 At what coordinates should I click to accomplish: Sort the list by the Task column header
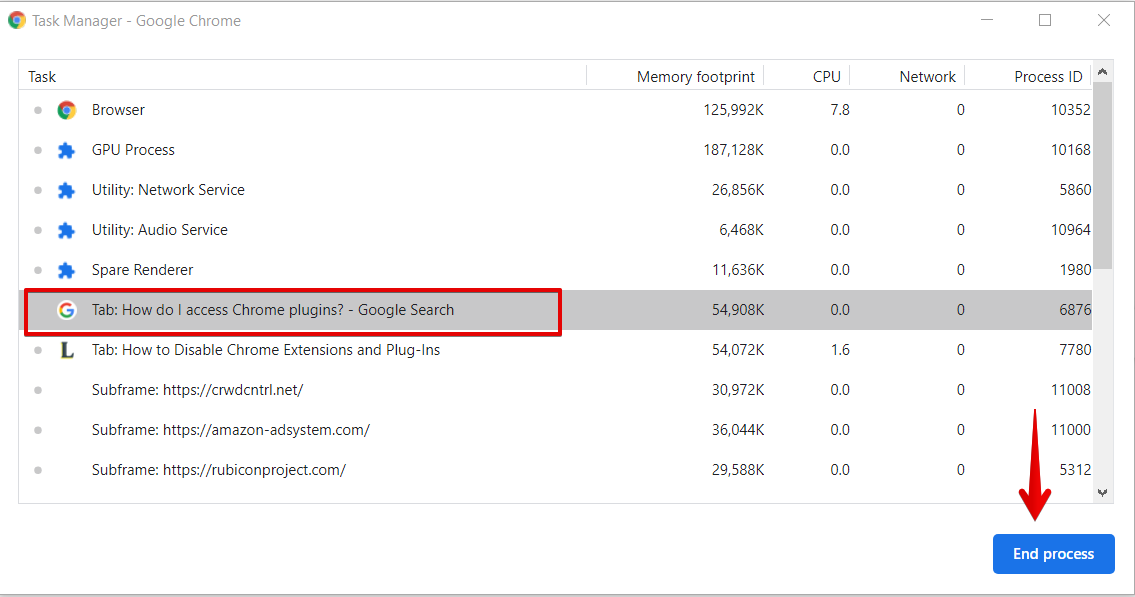[x=42, y=77]
